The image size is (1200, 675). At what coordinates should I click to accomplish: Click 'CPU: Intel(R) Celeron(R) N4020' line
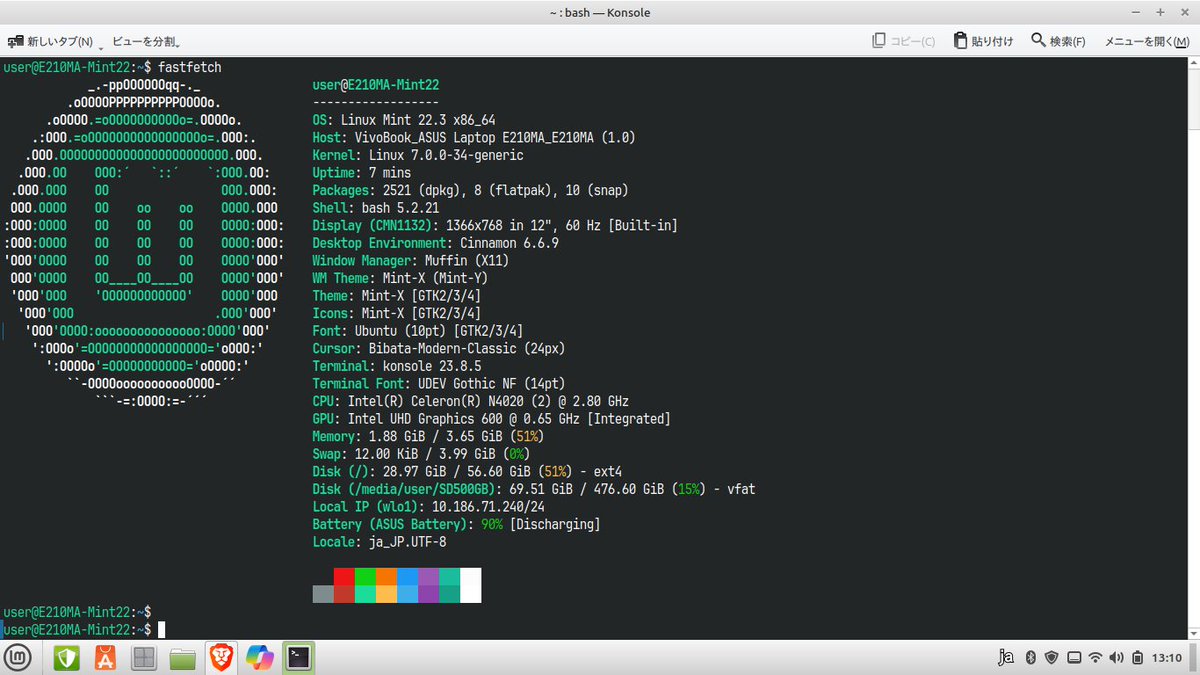coord(471,402)
